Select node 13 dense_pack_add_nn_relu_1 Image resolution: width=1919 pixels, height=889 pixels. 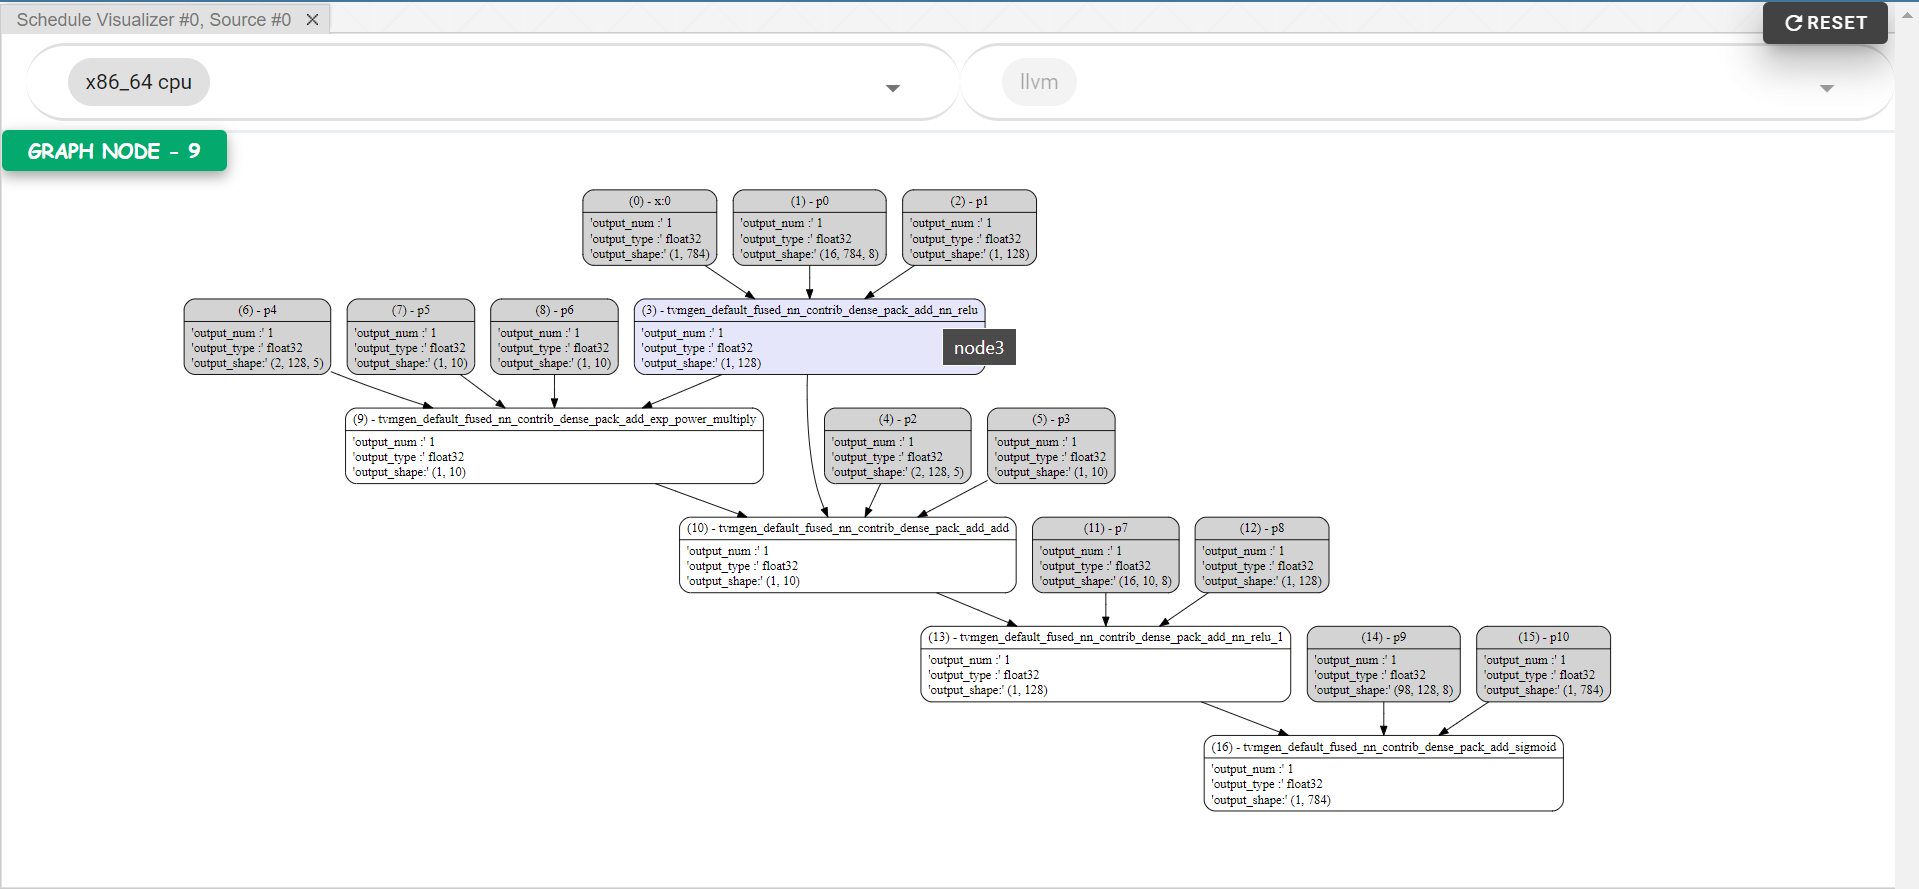[x=1105, y=664]
